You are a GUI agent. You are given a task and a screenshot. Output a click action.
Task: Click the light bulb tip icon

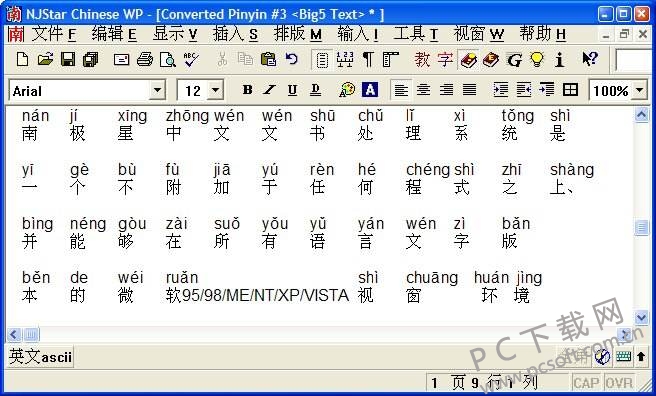click(x=537, y=60)
